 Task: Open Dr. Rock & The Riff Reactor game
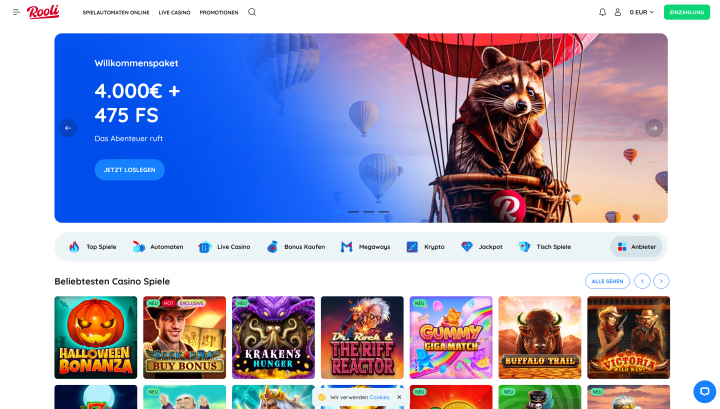(x=362, y=337)
